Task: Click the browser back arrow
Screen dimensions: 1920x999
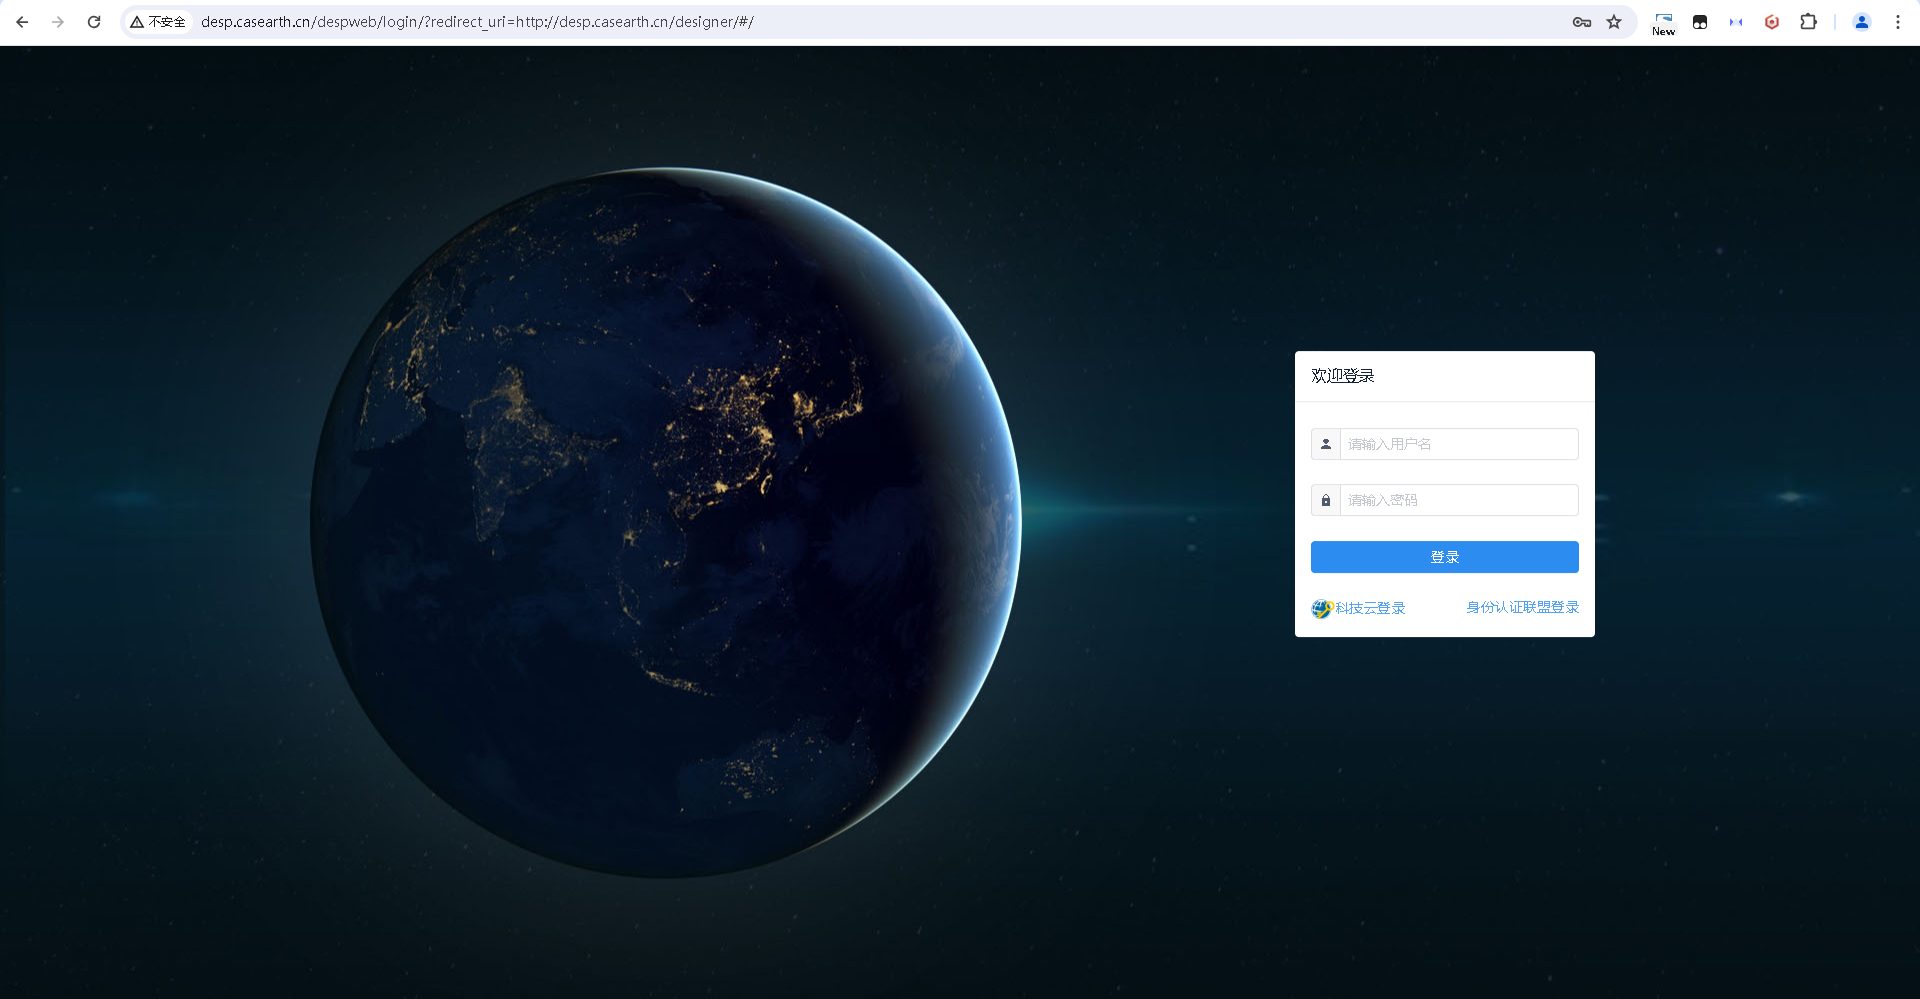Action: point(22,22)
